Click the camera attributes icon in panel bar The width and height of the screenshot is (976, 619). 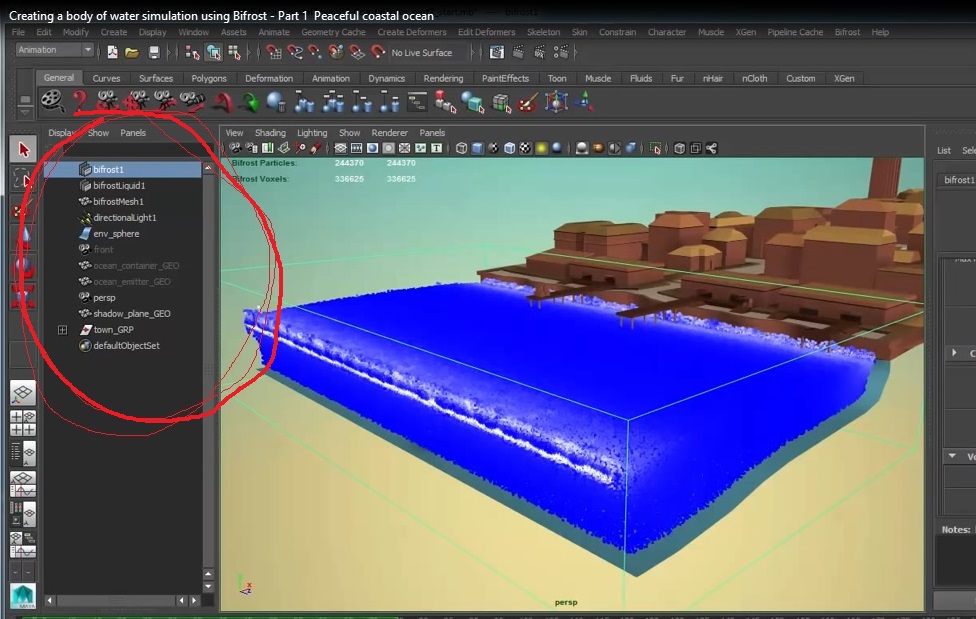click(250, 147)
